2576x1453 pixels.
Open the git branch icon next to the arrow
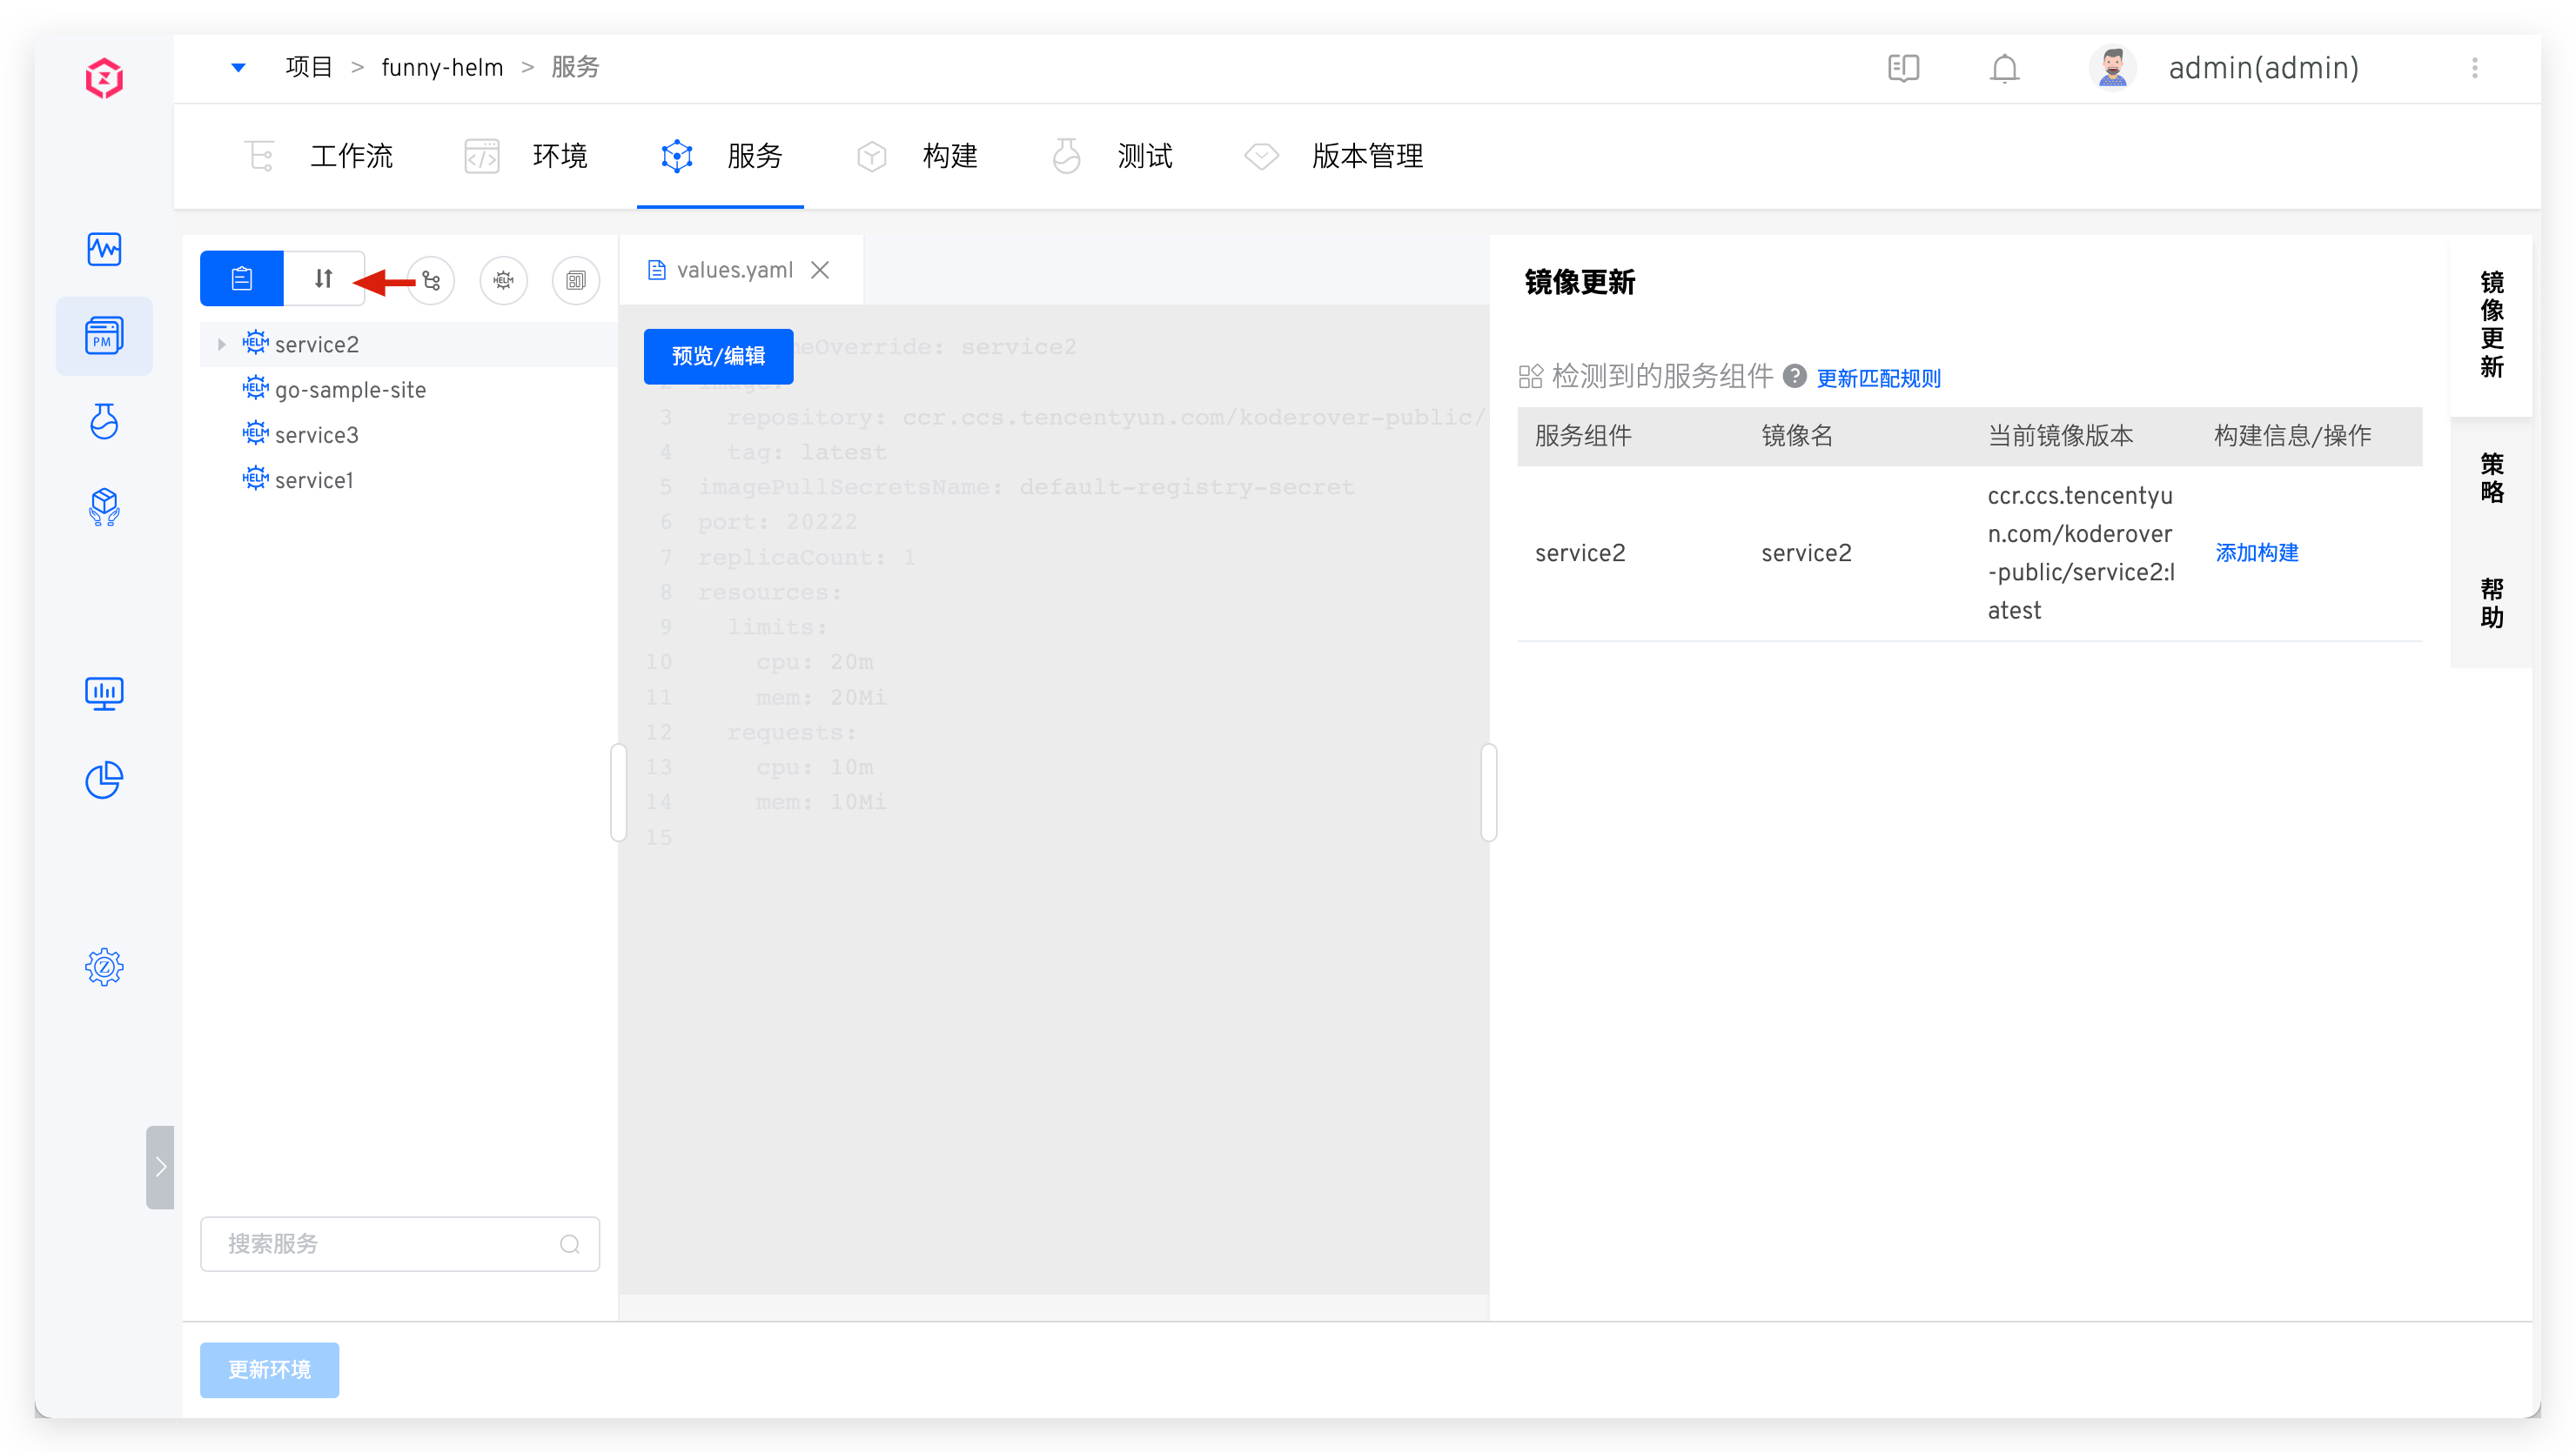[x=431, y=280]
